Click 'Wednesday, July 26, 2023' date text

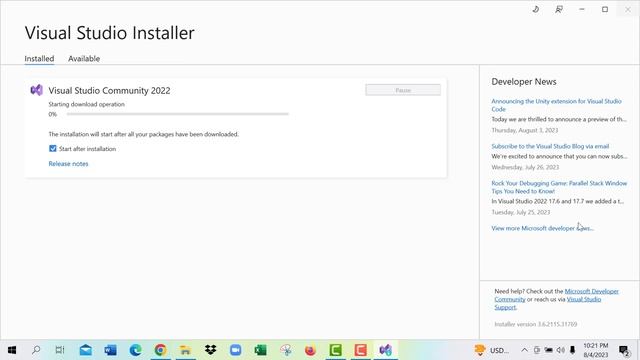(x=525, y=167)
